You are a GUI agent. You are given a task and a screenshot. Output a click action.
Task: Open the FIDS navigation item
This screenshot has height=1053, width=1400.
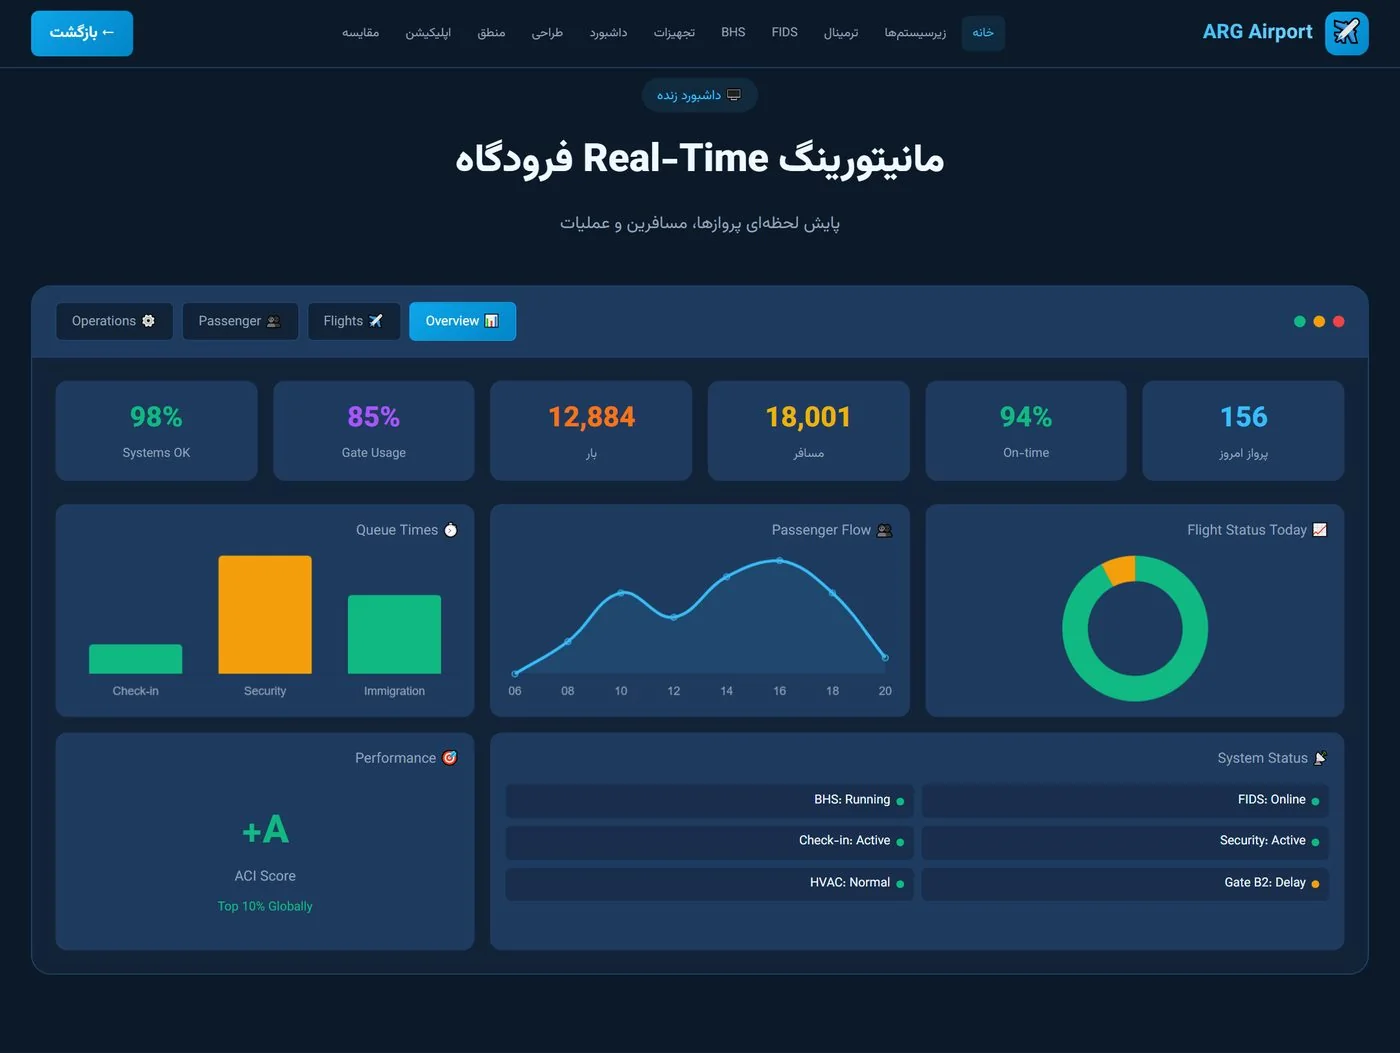(x=785, y=33)
